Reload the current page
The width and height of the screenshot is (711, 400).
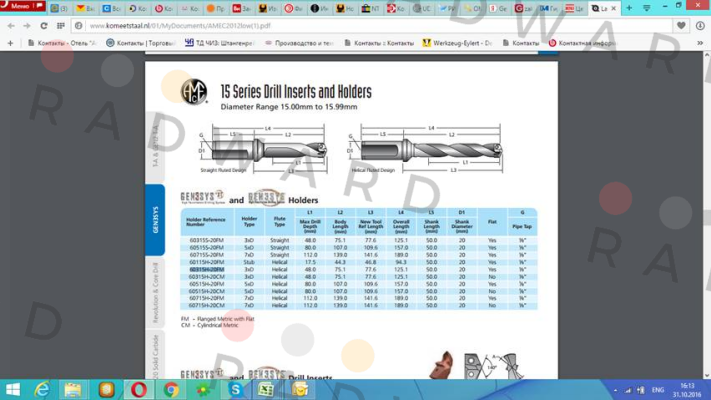44,26
